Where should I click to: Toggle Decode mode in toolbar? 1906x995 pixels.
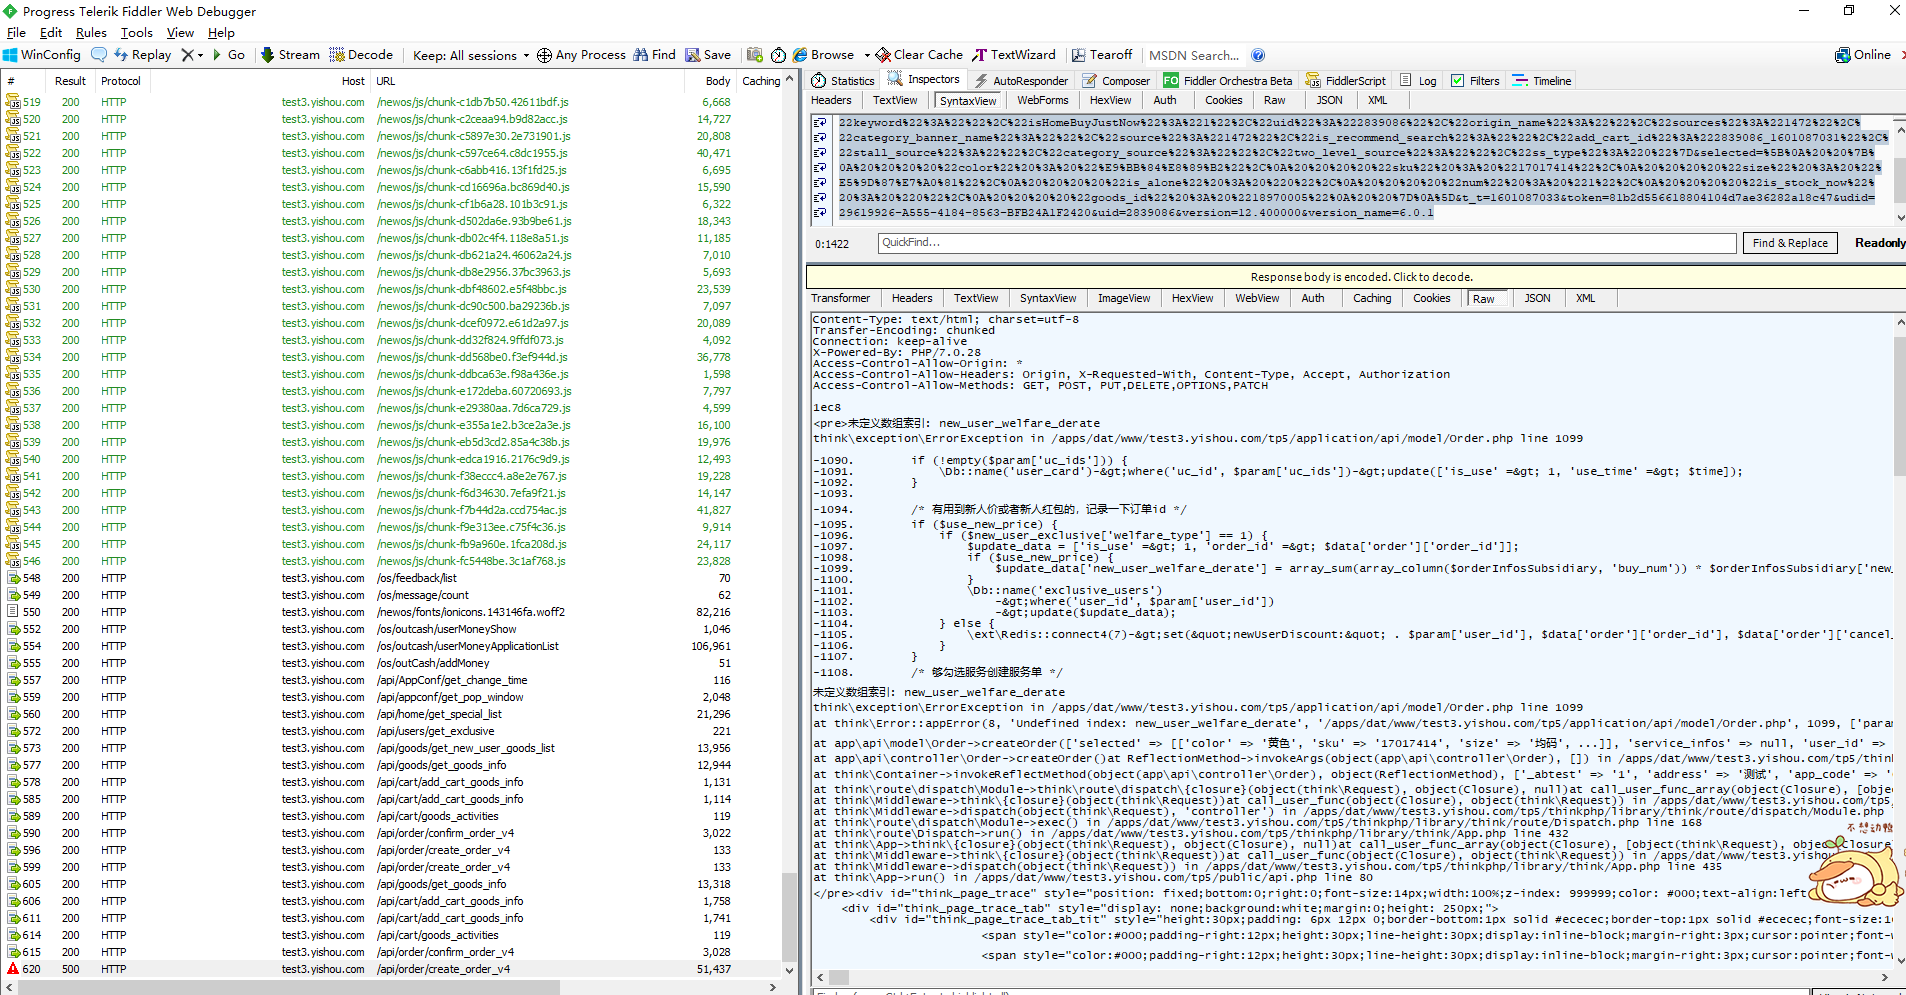[361, 55]
